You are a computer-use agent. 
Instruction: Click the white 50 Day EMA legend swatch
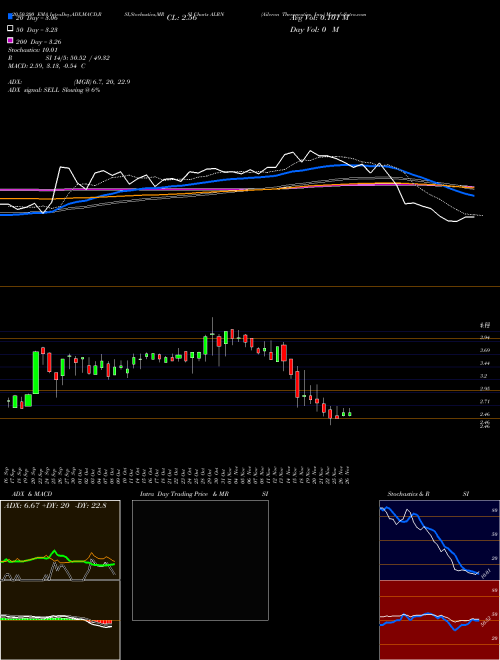[x=10, y=29]
